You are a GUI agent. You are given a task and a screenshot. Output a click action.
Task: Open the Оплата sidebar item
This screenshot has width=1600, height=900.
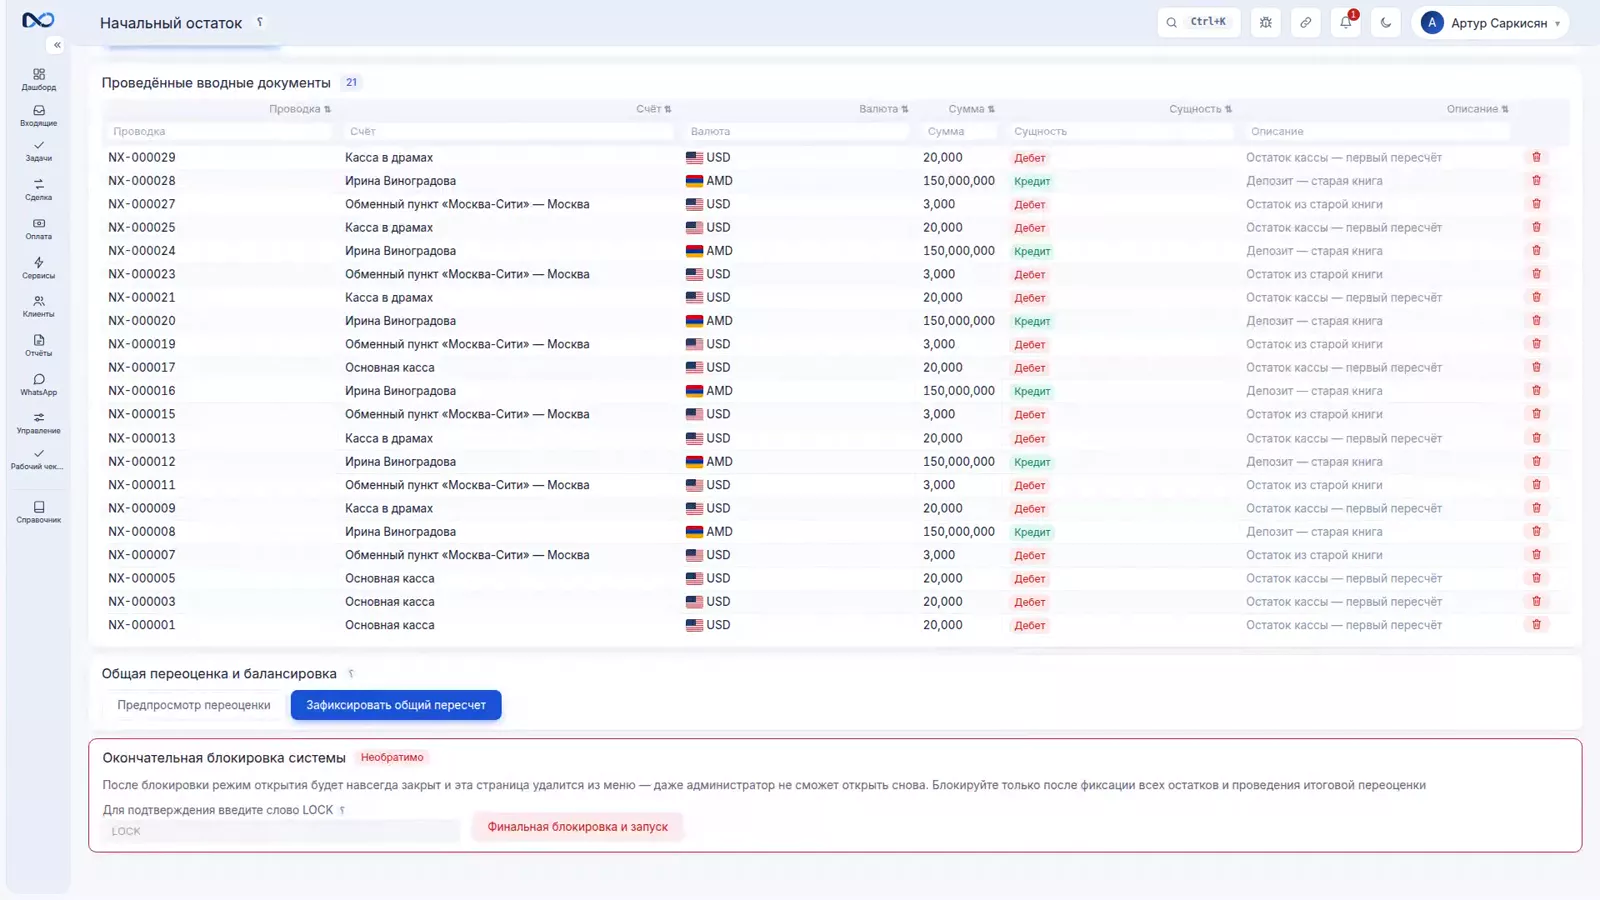[x=38, y=229]
